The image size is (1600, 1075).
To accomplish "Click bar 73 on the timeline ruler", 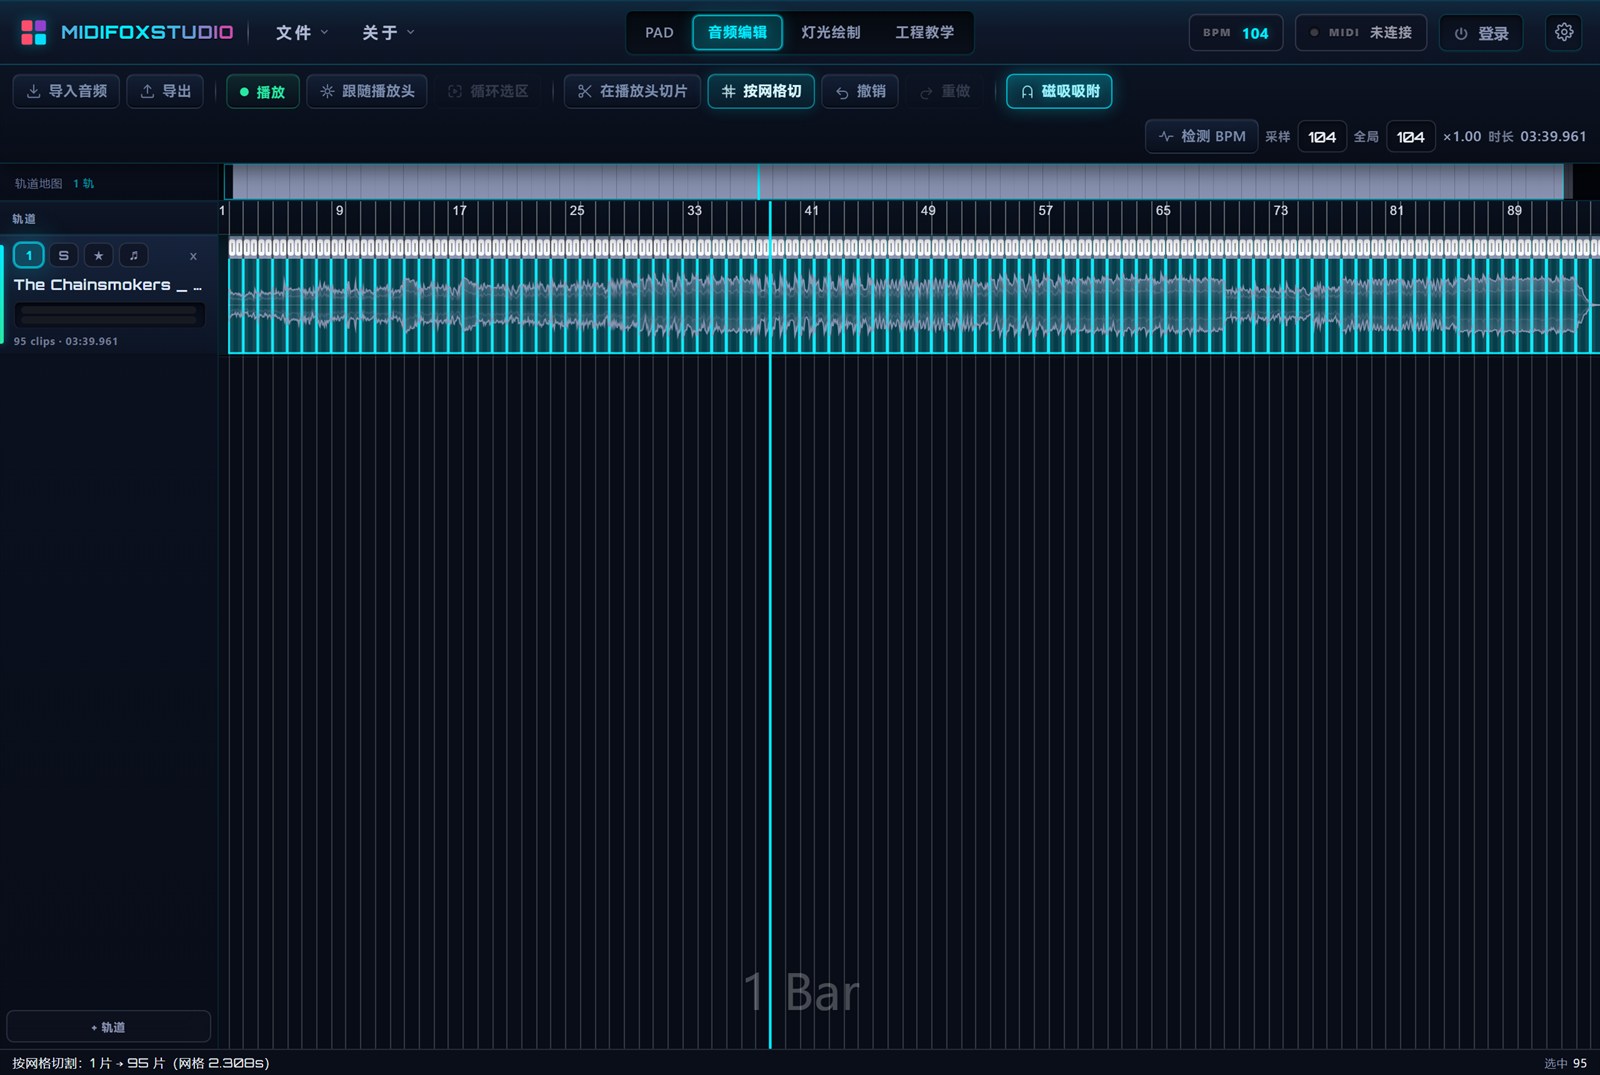I will [x=1280, y=211].
